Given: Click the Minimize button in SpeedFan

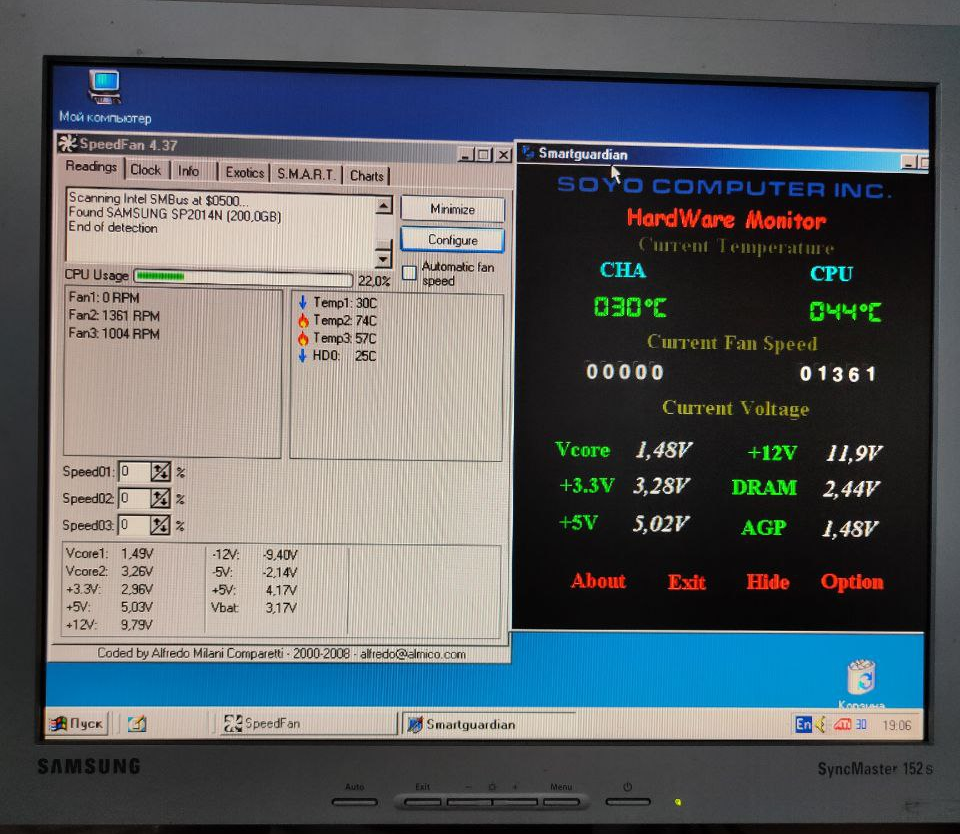Looking at the screenshot, I should [x=452, y=209].
